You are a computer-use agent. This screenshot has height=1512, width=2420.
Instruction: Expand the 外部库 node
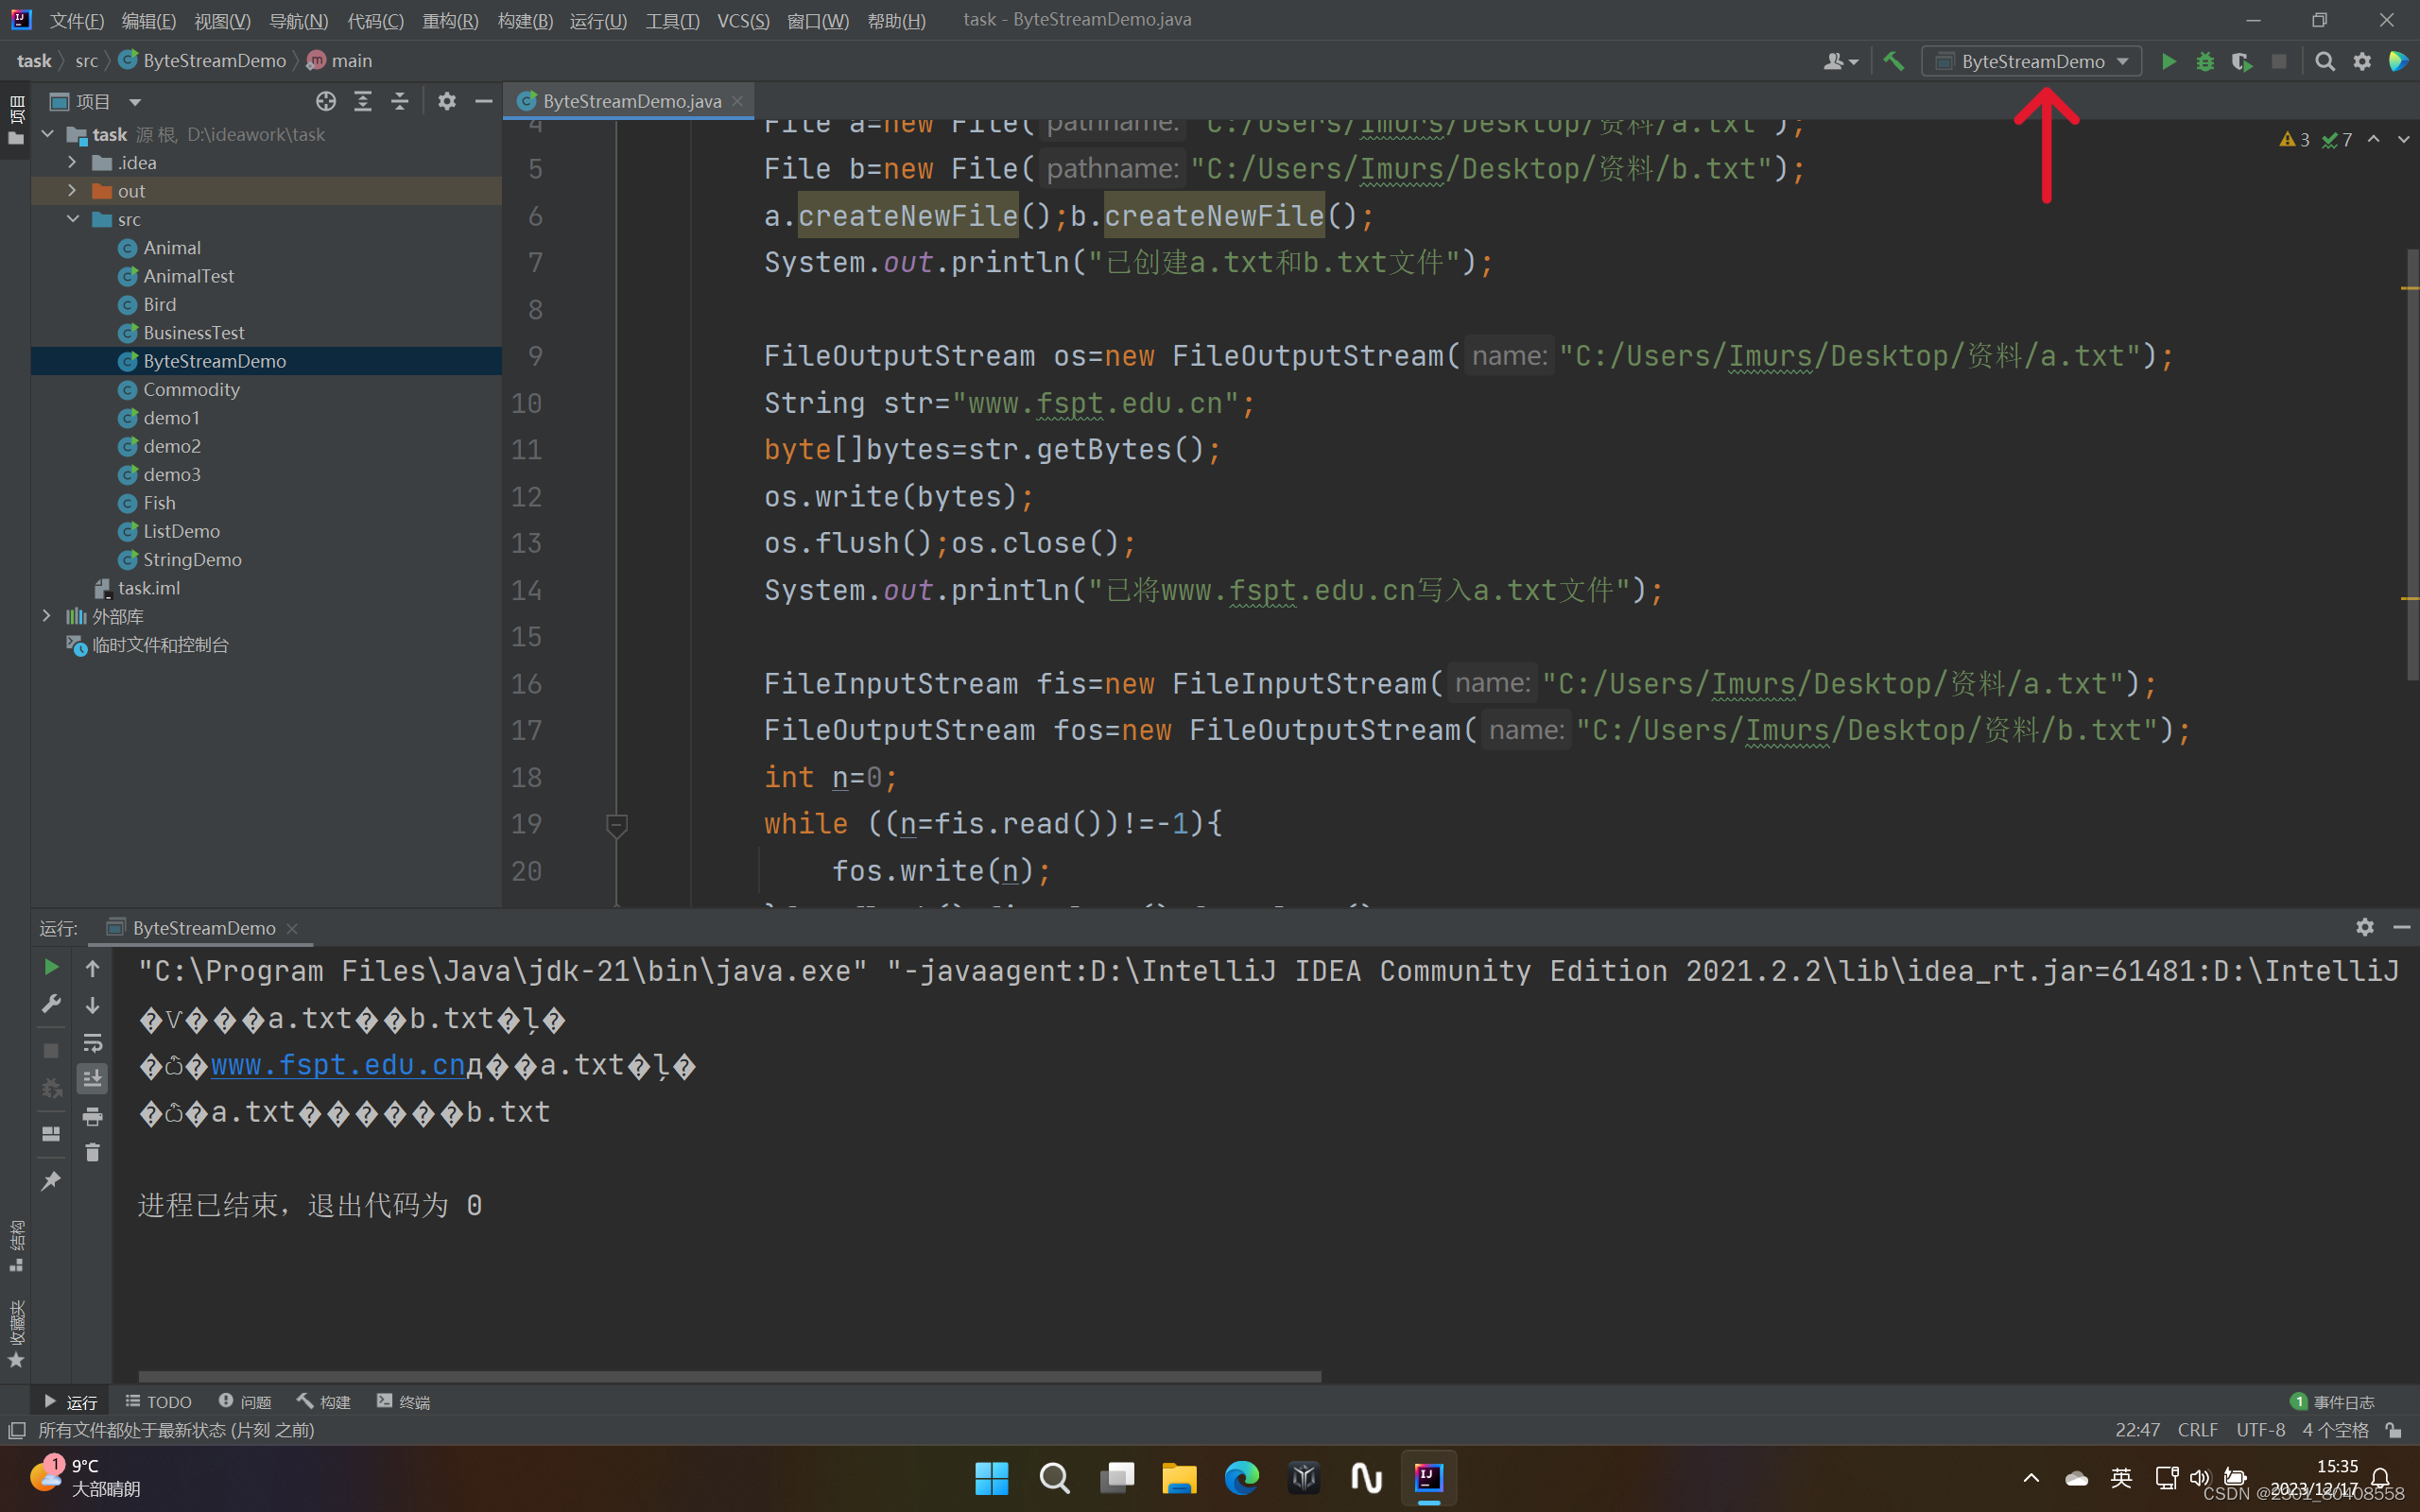(46, 616)
